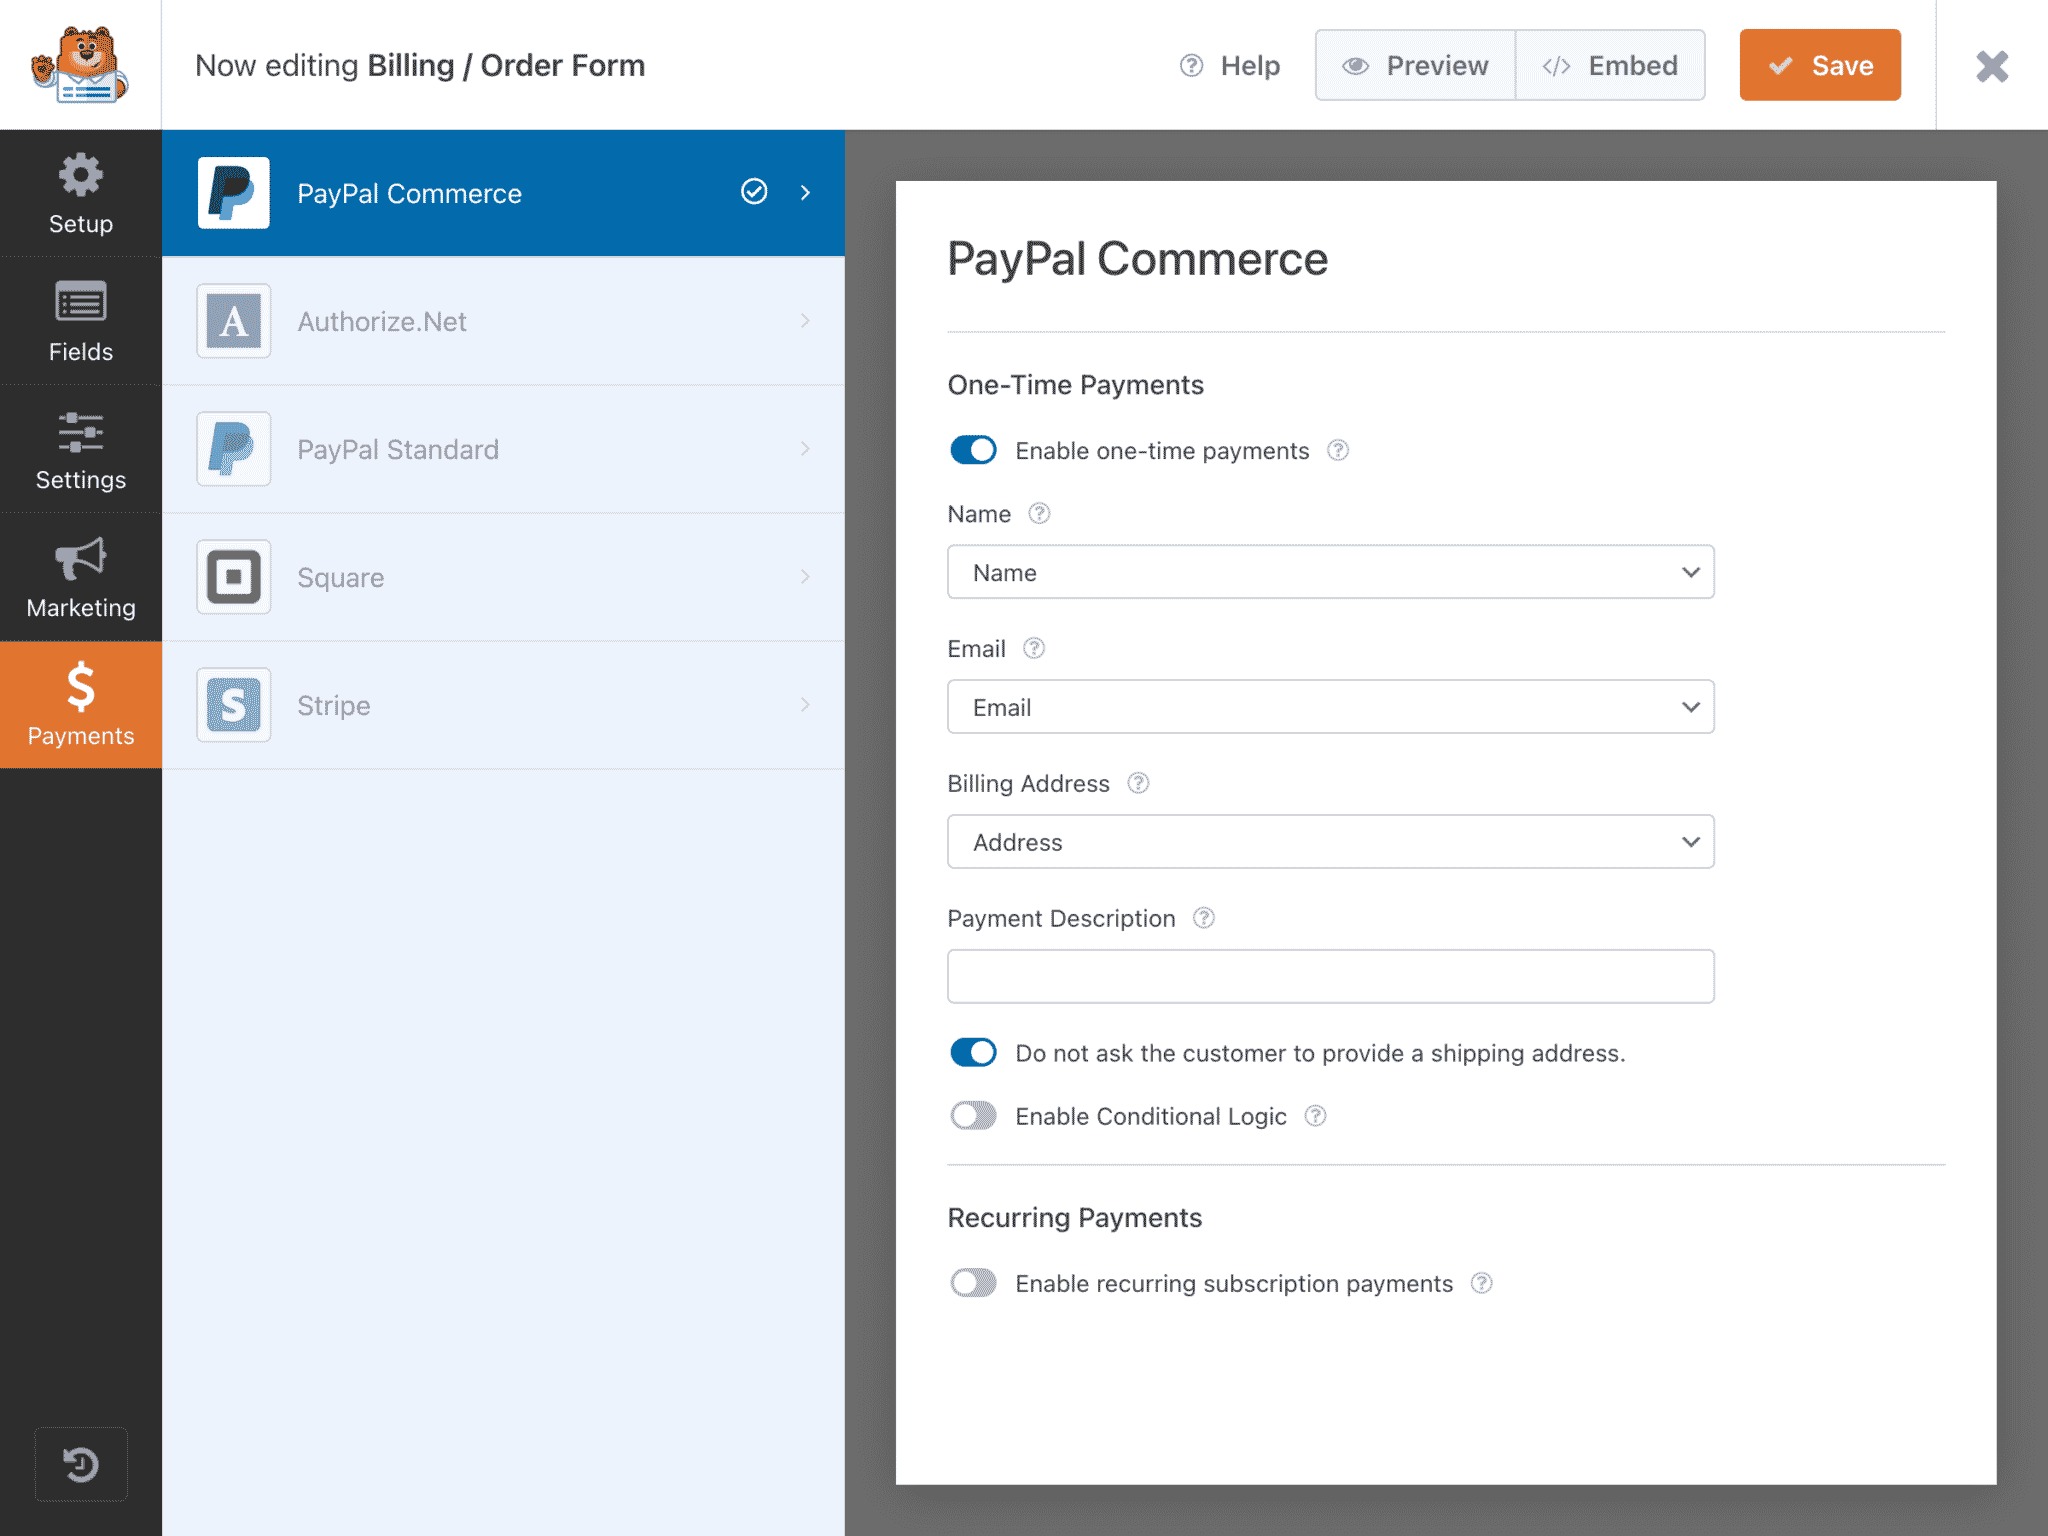Viewport: 2048px width, 1536px height.
Task: Click the Billing / Order Form title
Action: 506,65
